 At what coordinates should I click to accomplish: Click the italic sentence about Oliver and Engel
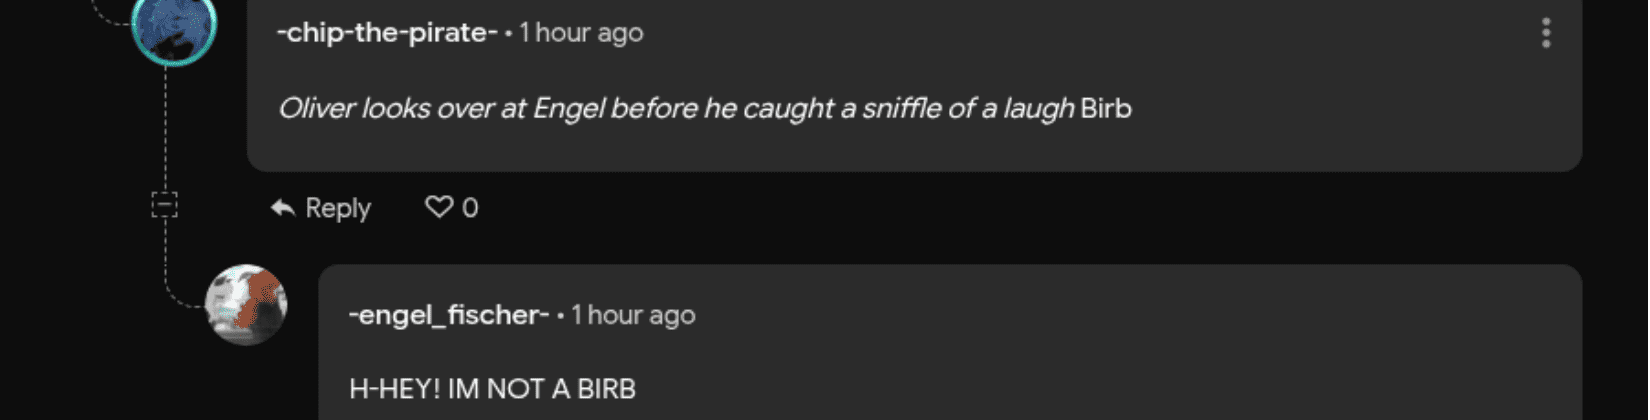[x=676, y=107]
